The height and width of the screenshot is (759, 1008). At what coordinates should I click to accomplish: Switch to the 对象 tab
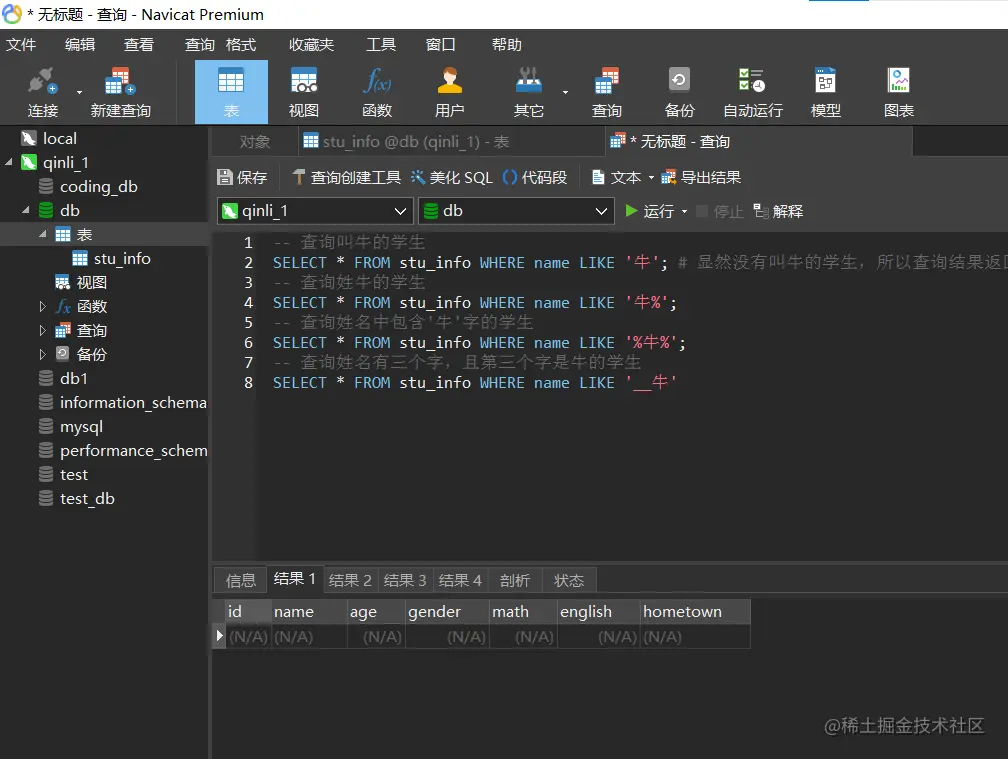[x=255, y=142]
